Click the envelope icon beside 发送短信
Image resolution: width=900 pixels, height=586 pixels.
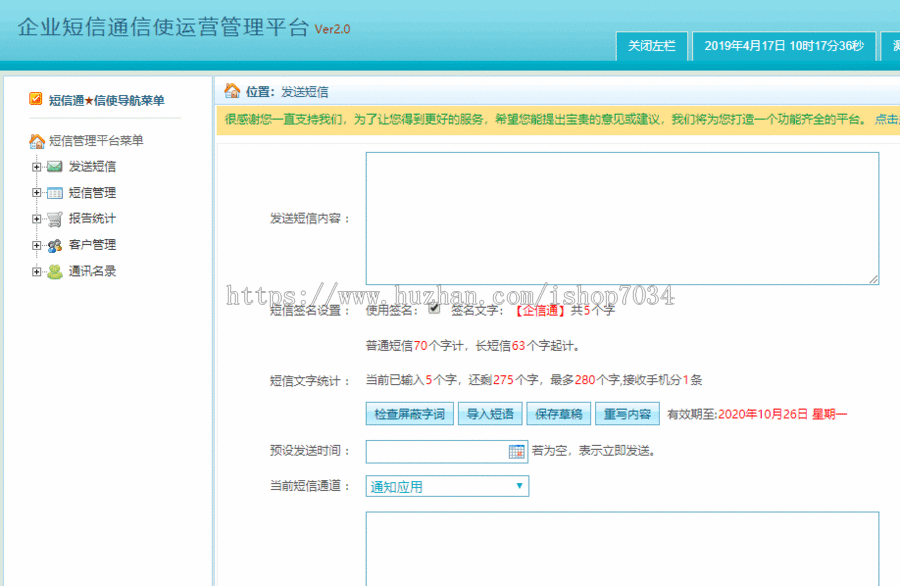(x=55, y=167)
